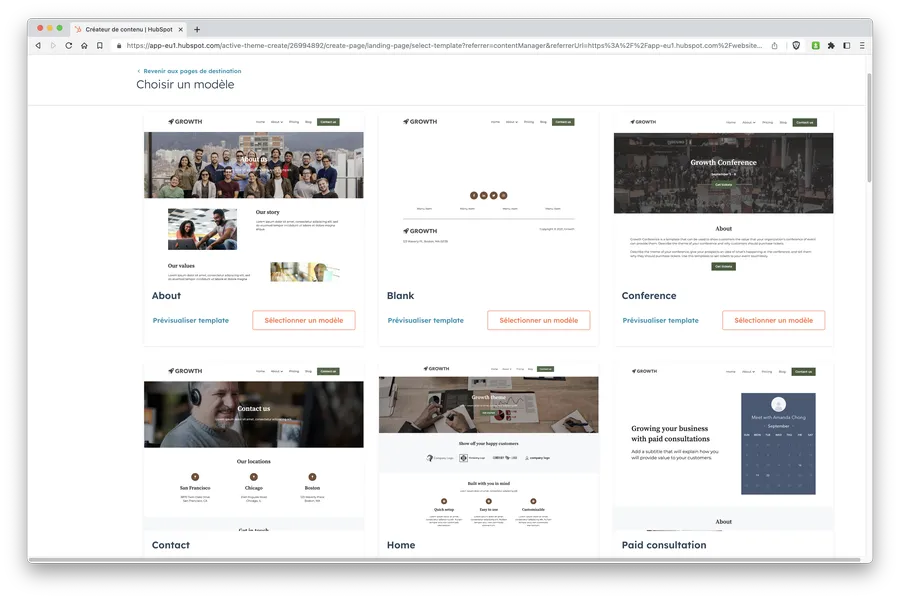This screenshot has width=900, height=599.
Task: Bookmark this page with the bookmark icon
Action: tap(99, 45)
